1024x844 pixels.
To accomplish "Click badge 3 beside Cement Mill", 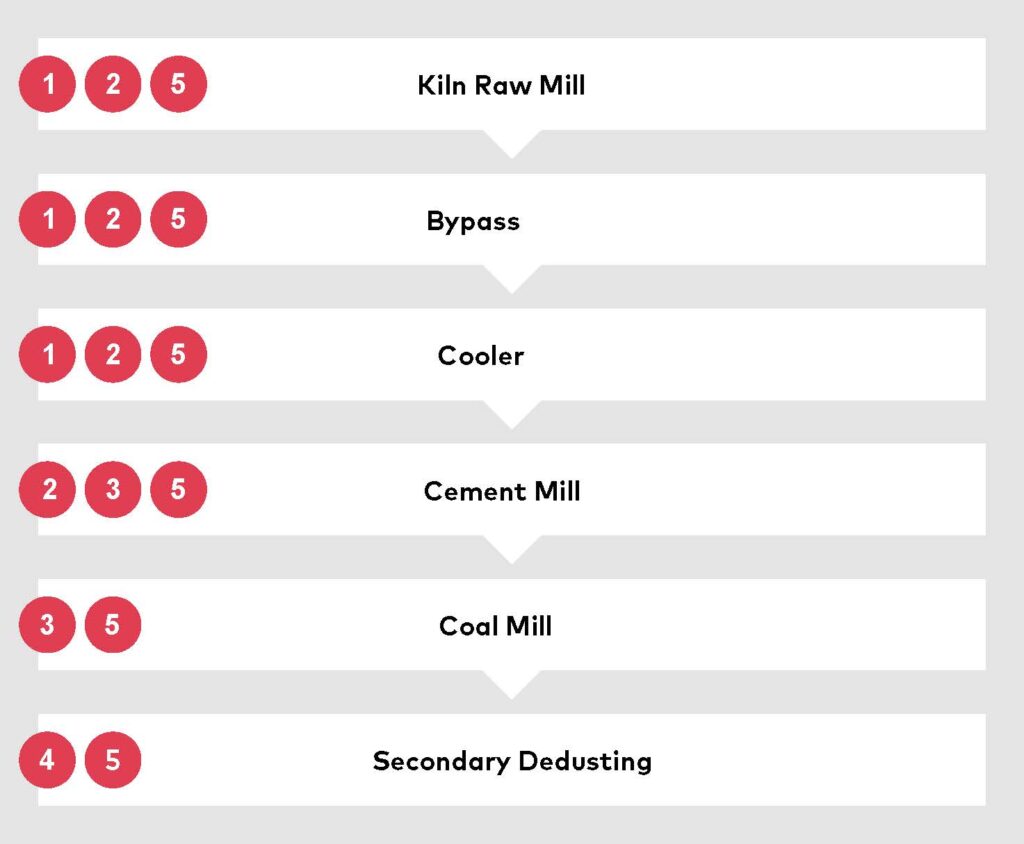I will tap(113, 489).
